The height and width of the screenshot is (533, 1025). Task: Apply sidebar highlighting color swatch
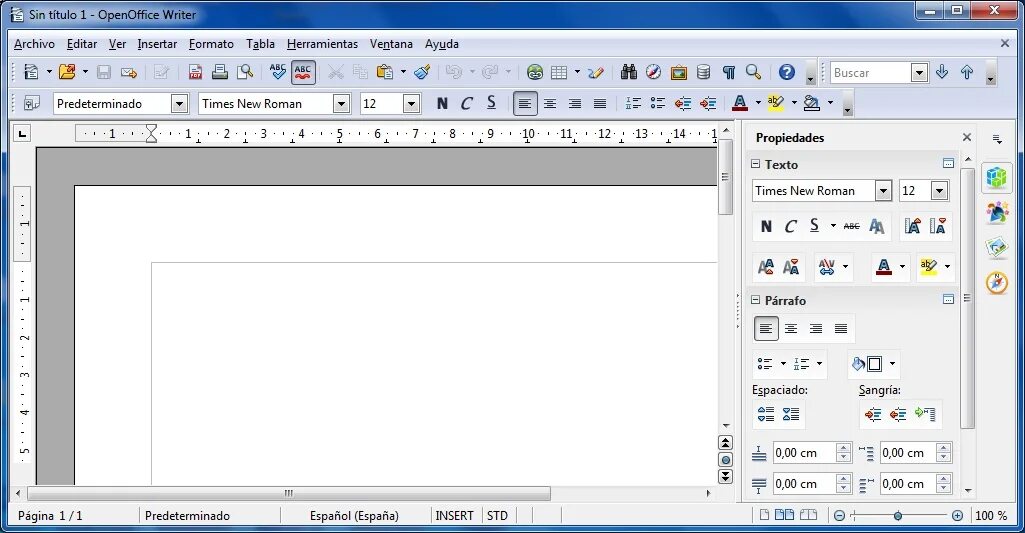pyautogui.click(x=928, y=266)
